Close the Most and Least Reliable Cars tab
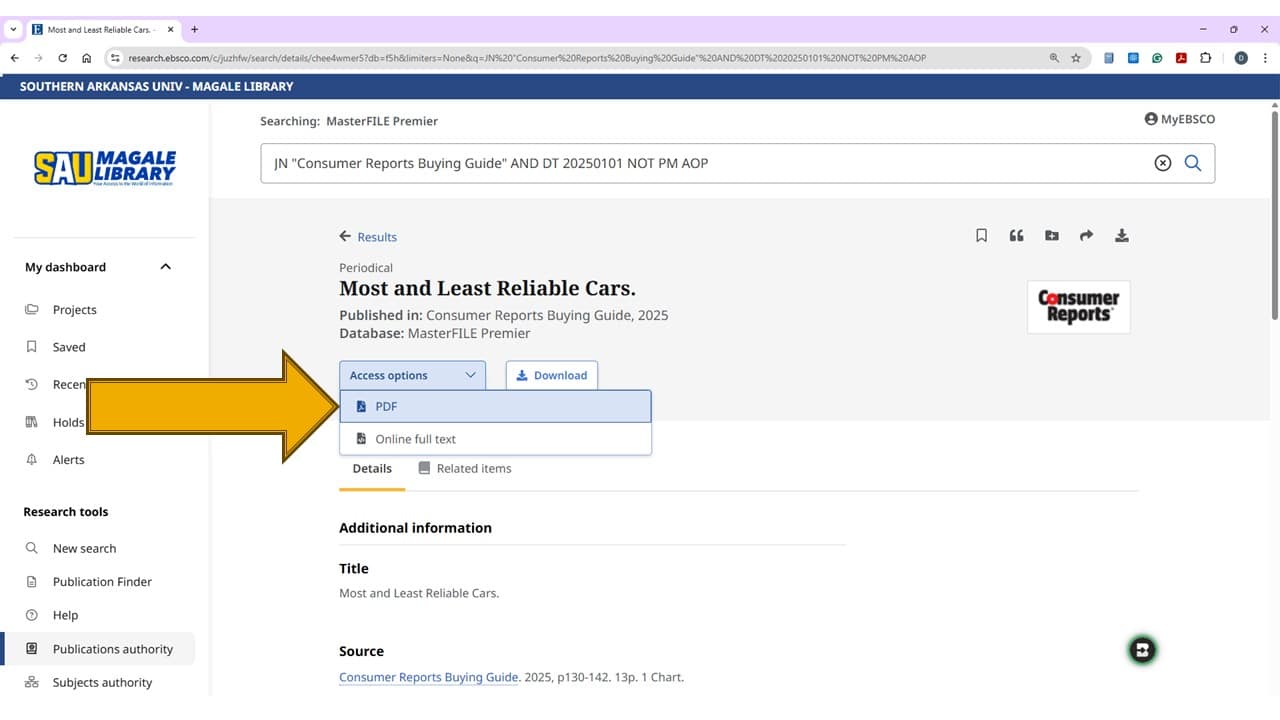Image resolution: width=1280 pixels, height=720 pixels. (x=171, y=30)
